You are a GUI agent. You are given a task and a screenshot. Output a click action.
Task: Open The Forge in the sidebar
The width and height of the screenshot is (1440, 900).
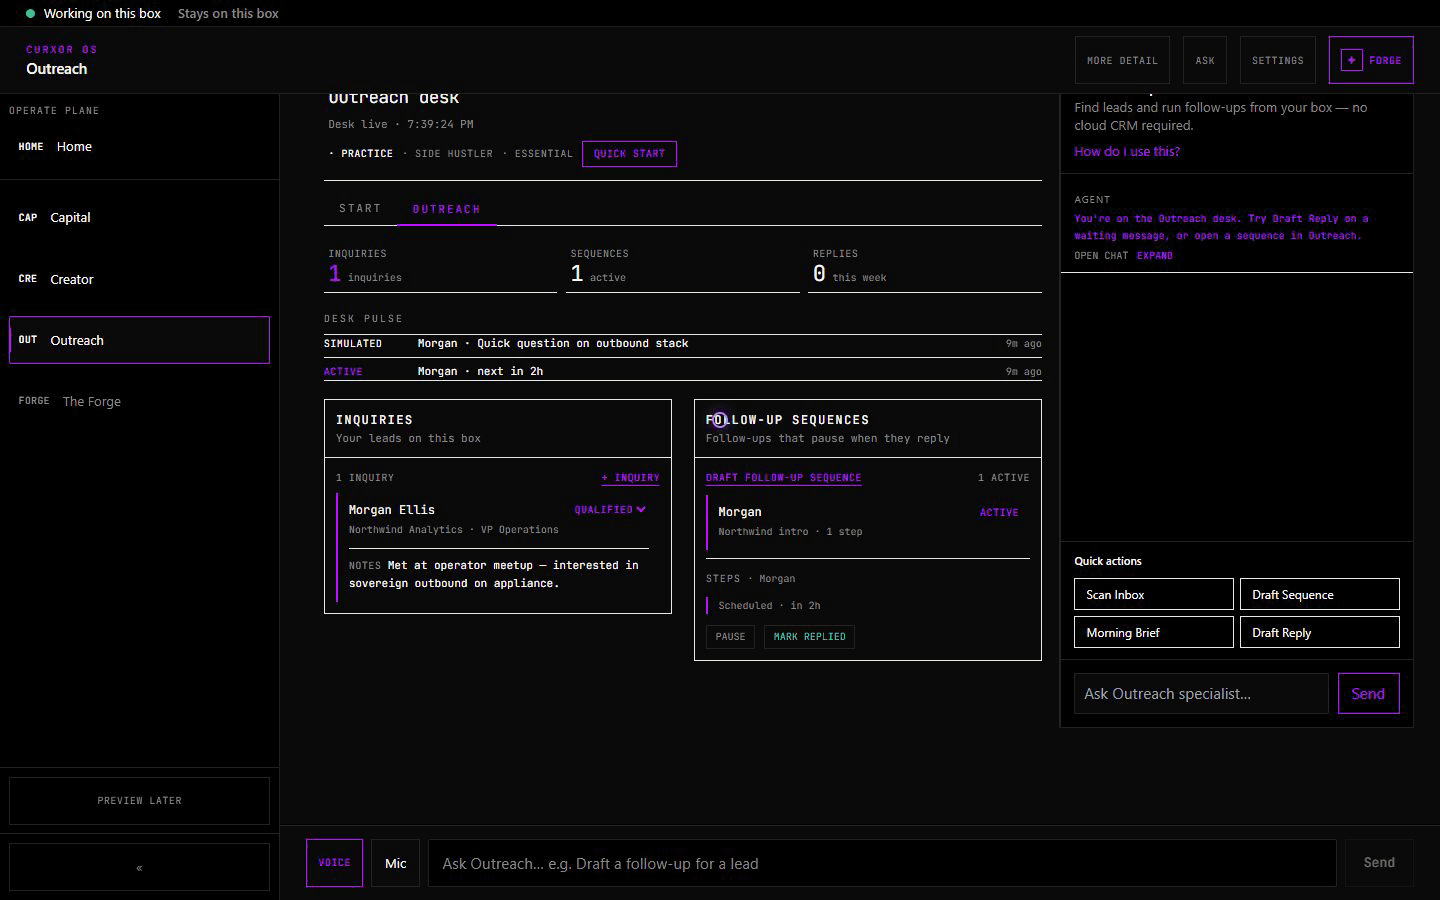pyautogui.click(x=139, y=401)
